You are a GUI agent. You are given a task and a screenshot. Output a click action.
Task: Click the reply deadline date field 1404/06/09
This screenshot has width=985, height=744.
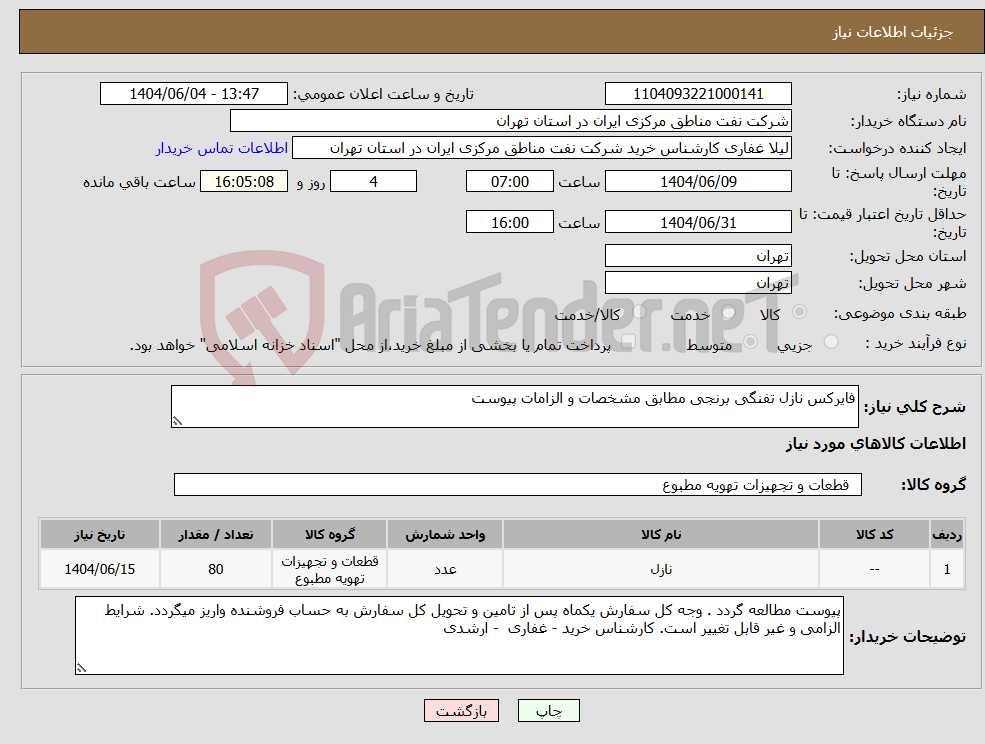697,181
